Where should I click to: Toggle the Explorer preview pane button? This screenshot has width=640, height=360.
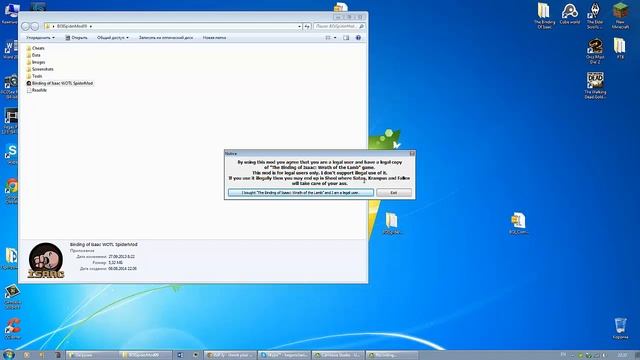(346, 38)
